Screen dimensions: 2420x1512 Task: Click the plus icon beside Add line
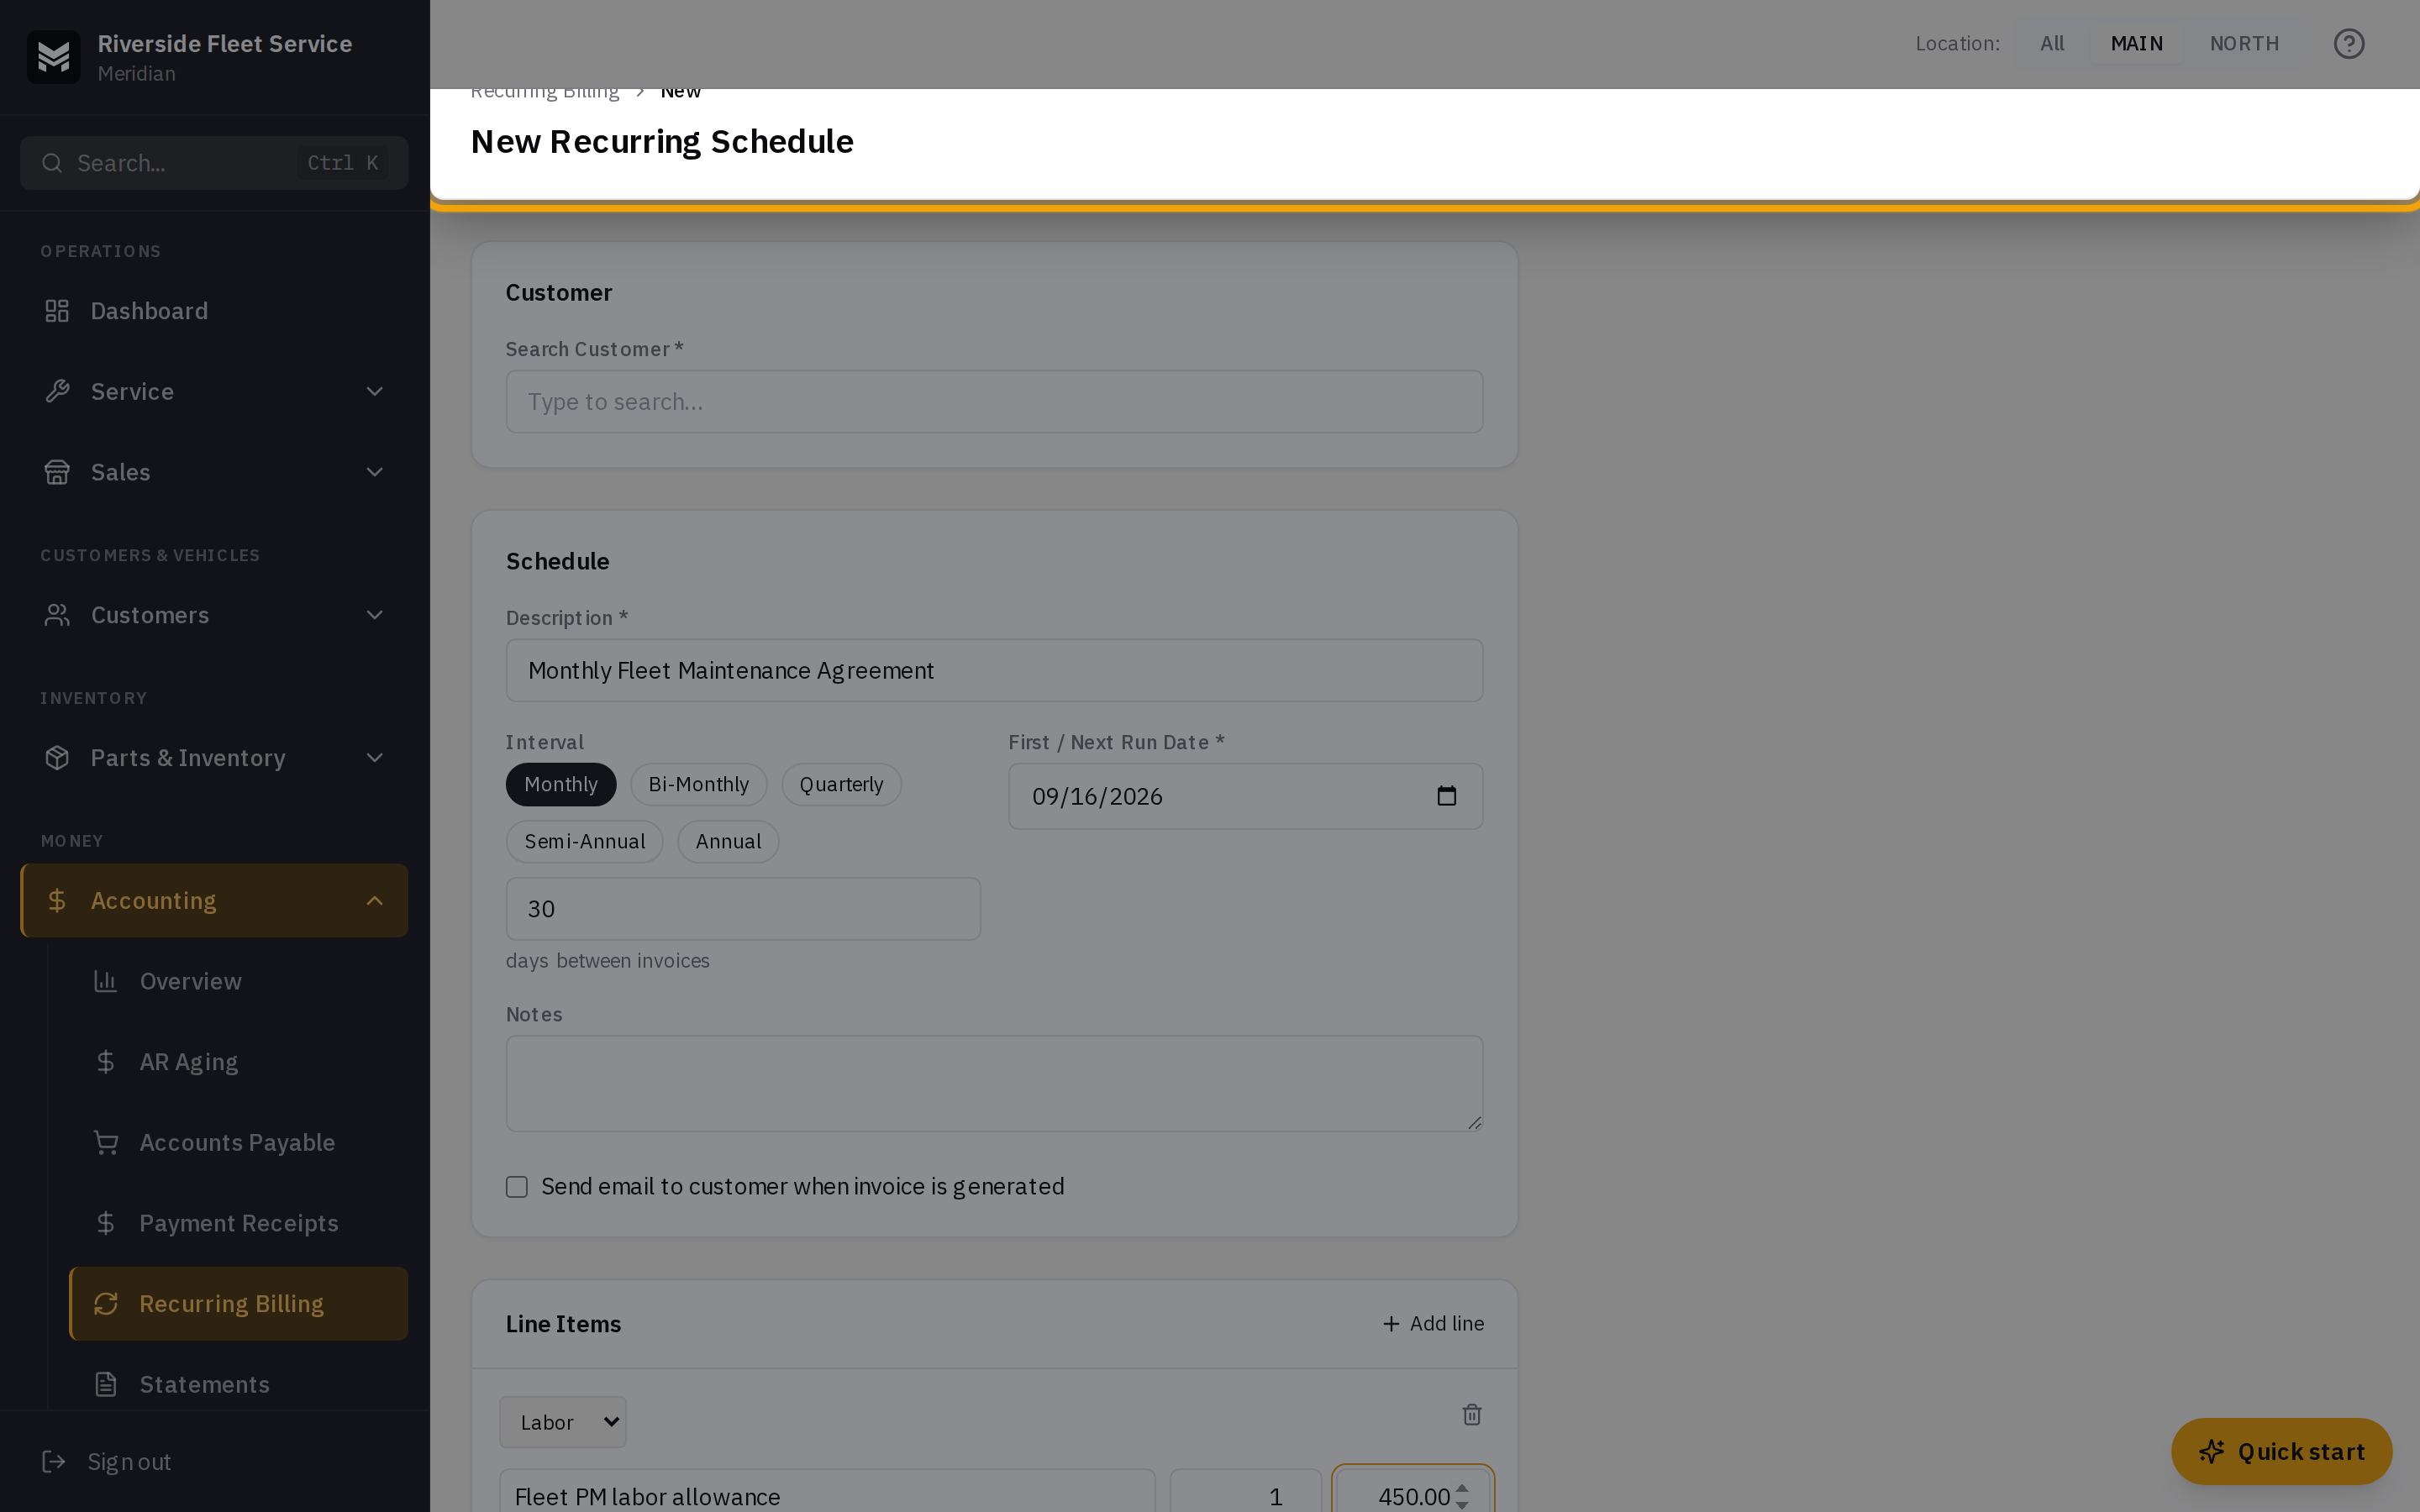coord(1391,1324)
